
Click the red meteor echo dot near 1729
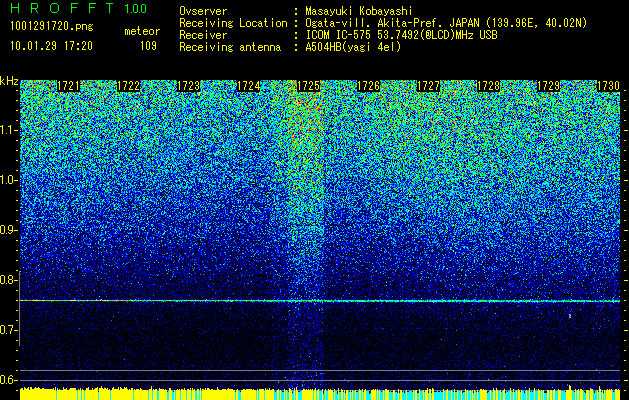tap(570, 317)
